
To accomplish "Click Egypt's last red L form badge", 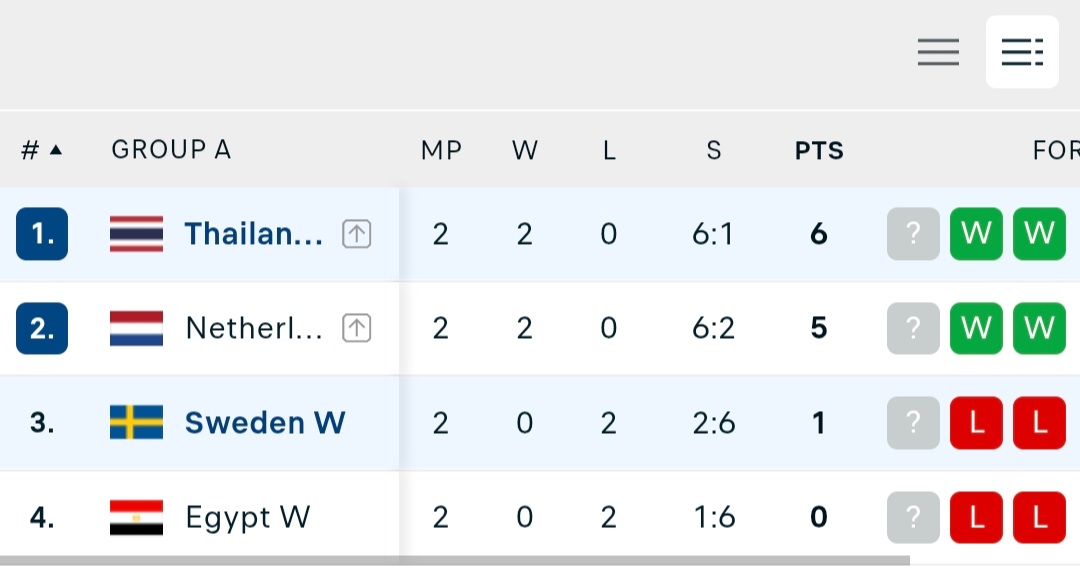I will tap(1039, 517).
